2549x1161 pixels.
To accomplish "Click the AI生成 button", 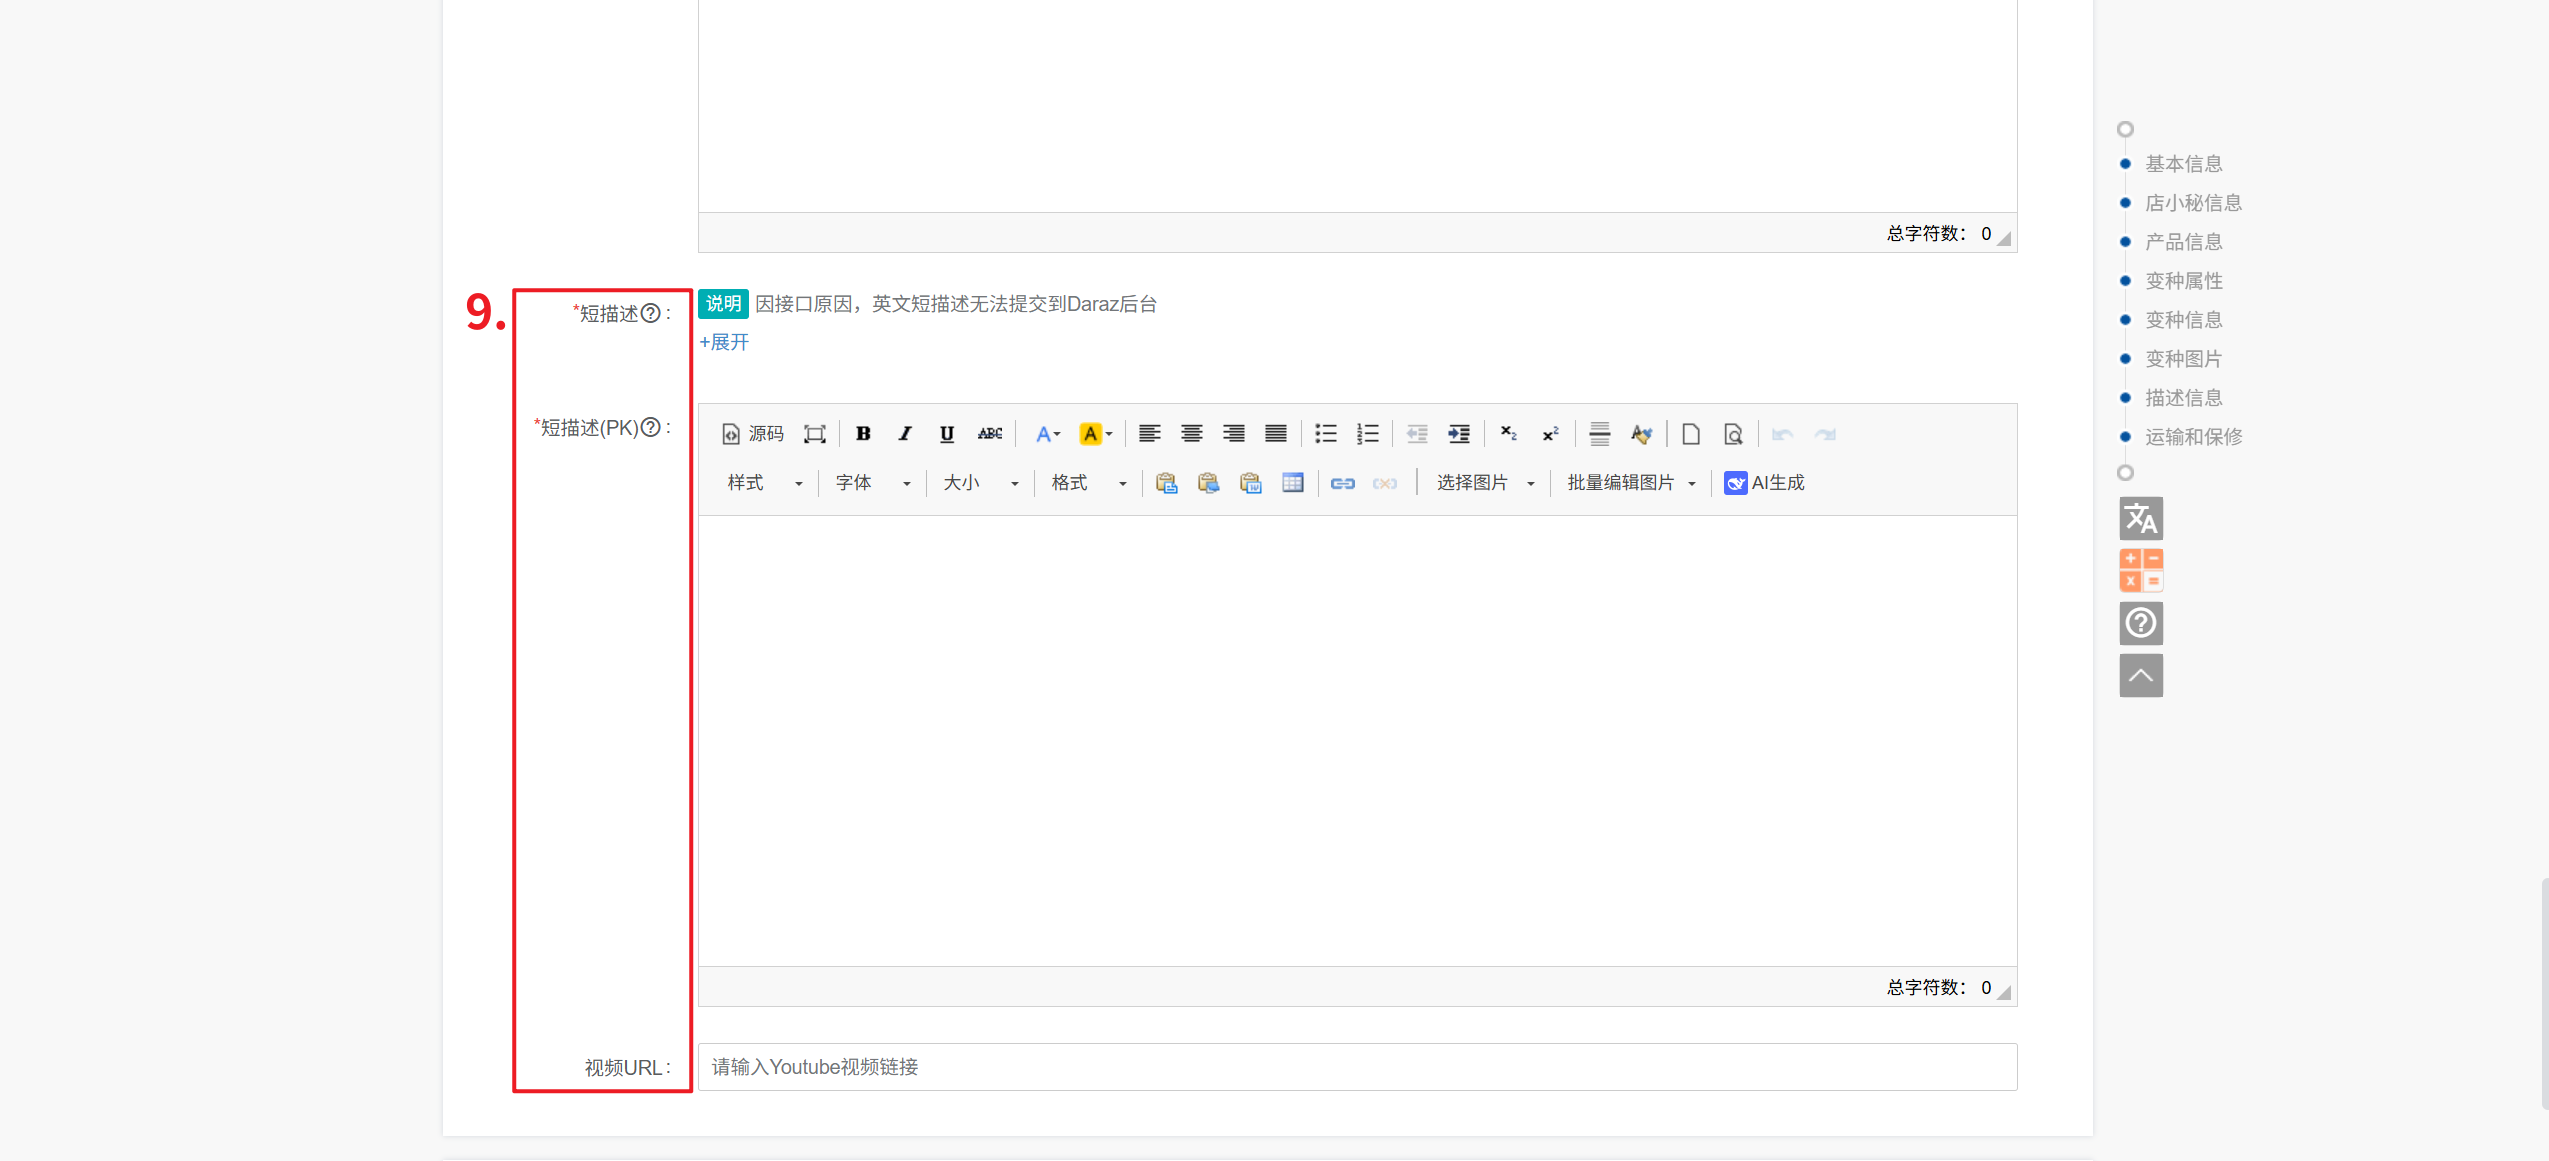I will [x=1764, y=483].
